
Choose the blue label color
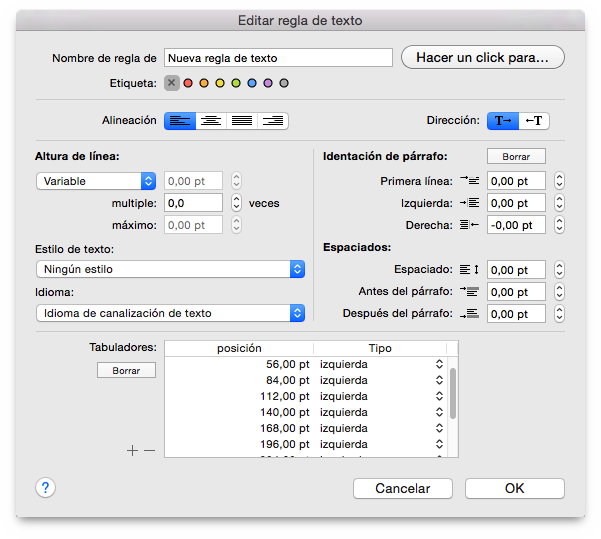tap(252, 83)
